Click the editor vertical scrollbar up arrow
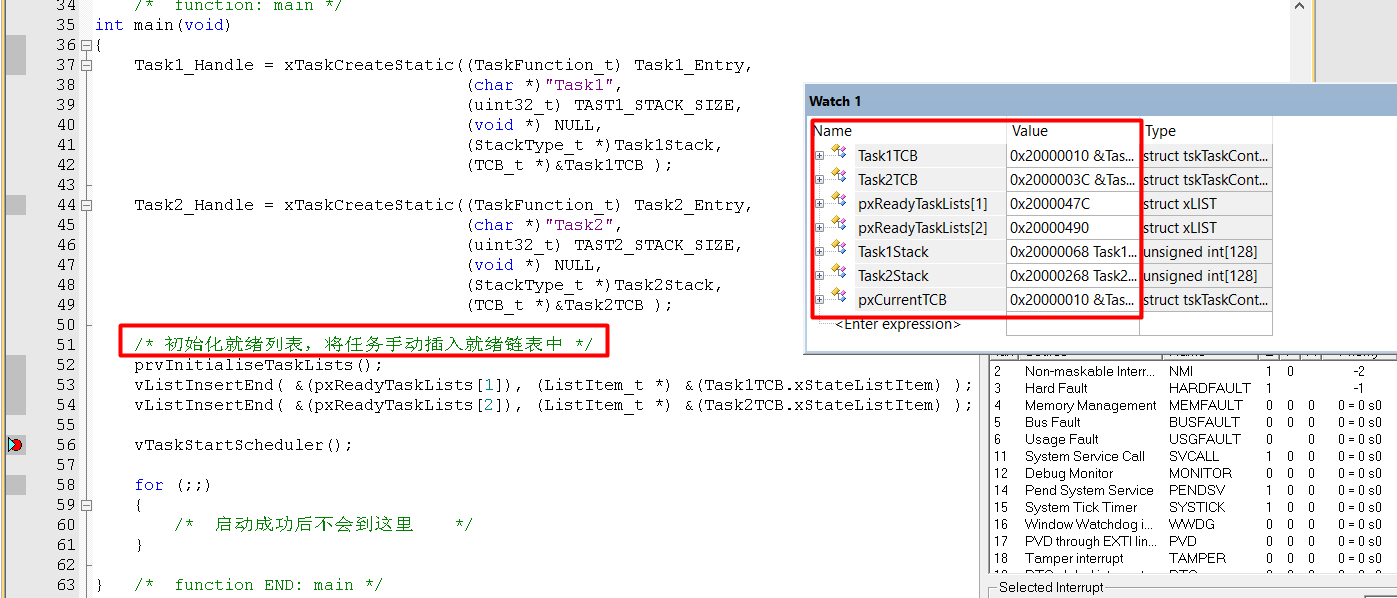Screen dimensions: 1397x598 (x=1300, y=6)
